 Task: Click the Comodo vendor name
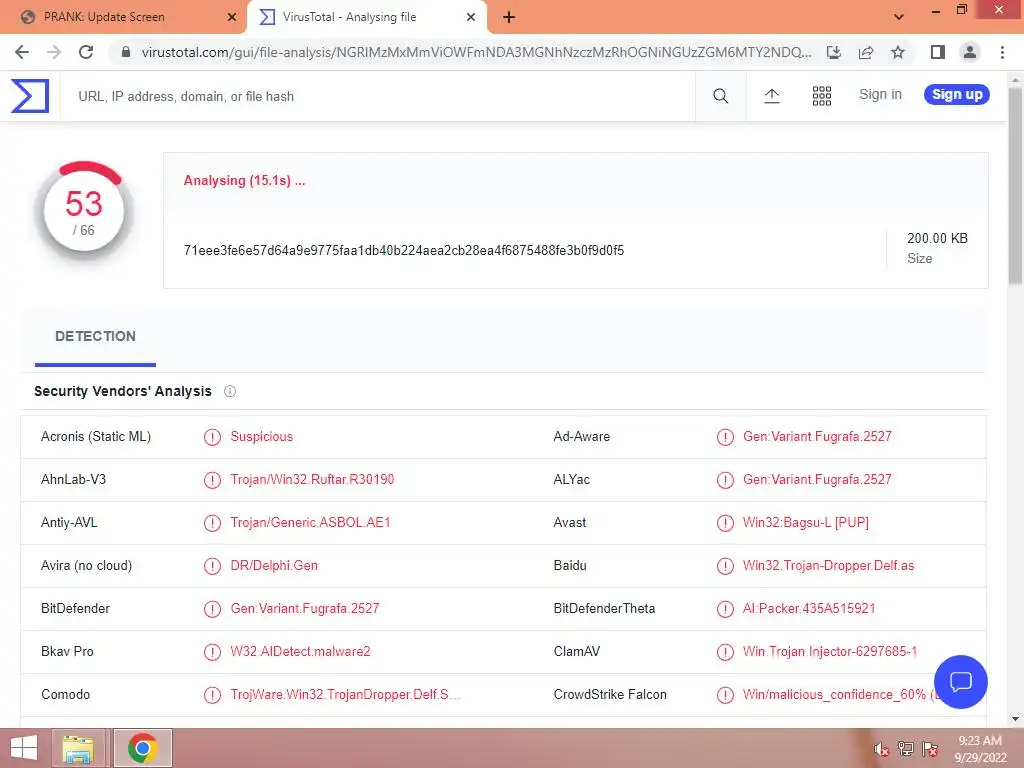click(65, 695)
